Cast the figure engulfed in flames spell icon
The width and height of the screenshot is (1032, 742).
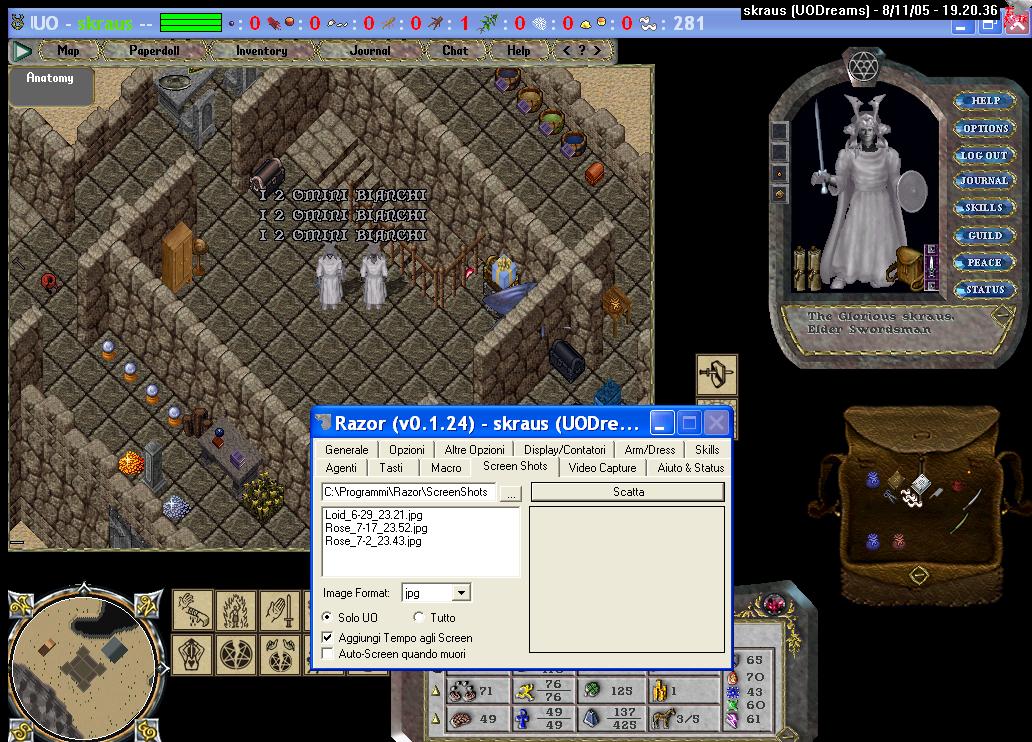click(x=236, y=610)
